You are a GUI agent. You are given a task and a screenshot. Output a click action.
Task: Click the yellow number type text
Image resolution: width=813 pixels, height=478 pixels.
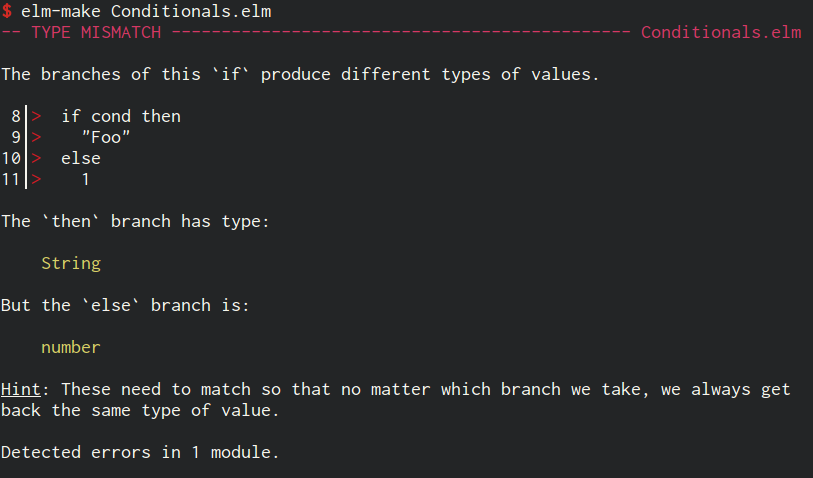[x=71, y=347]
